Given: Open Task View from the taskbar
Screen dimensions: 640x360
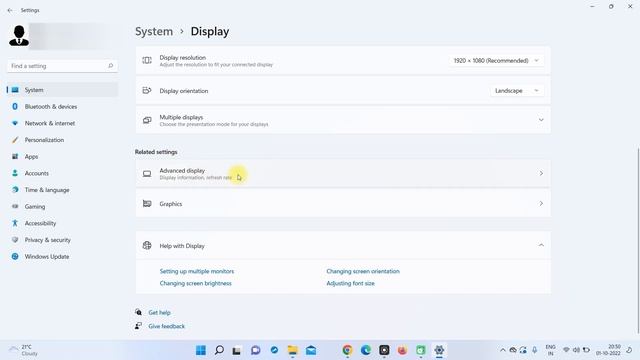Looking at the screenshot, I should coord(237,350).
